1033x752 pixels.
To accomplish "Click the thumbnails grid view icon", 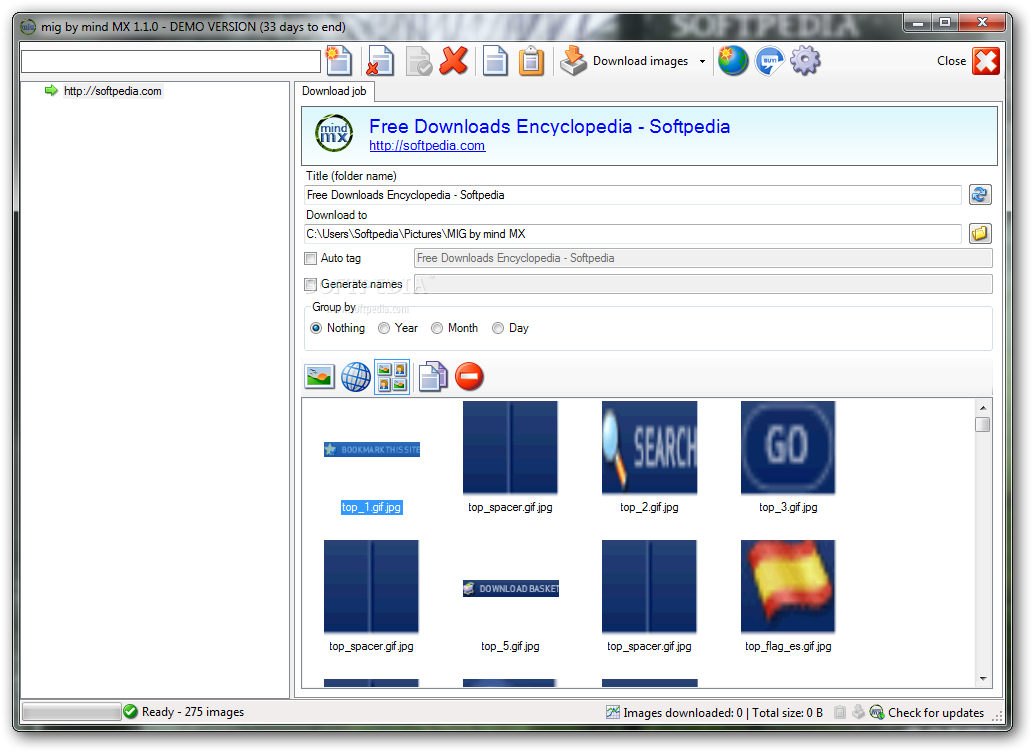I will [392, 377].
